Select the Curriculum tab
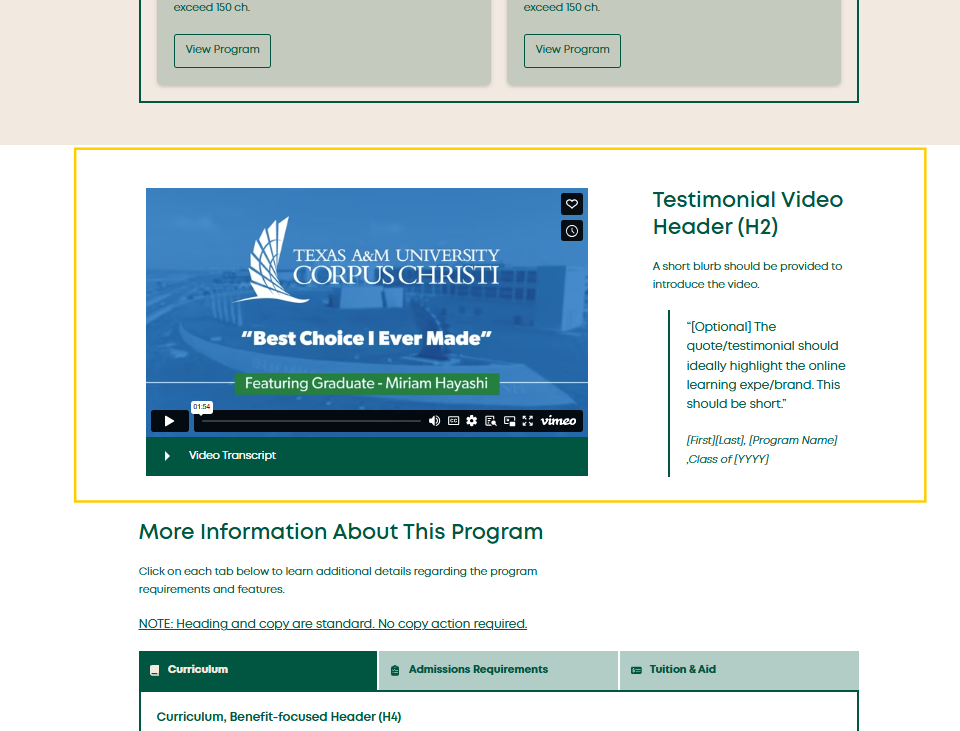Viewport: 960px width, 731px height. 258,670
